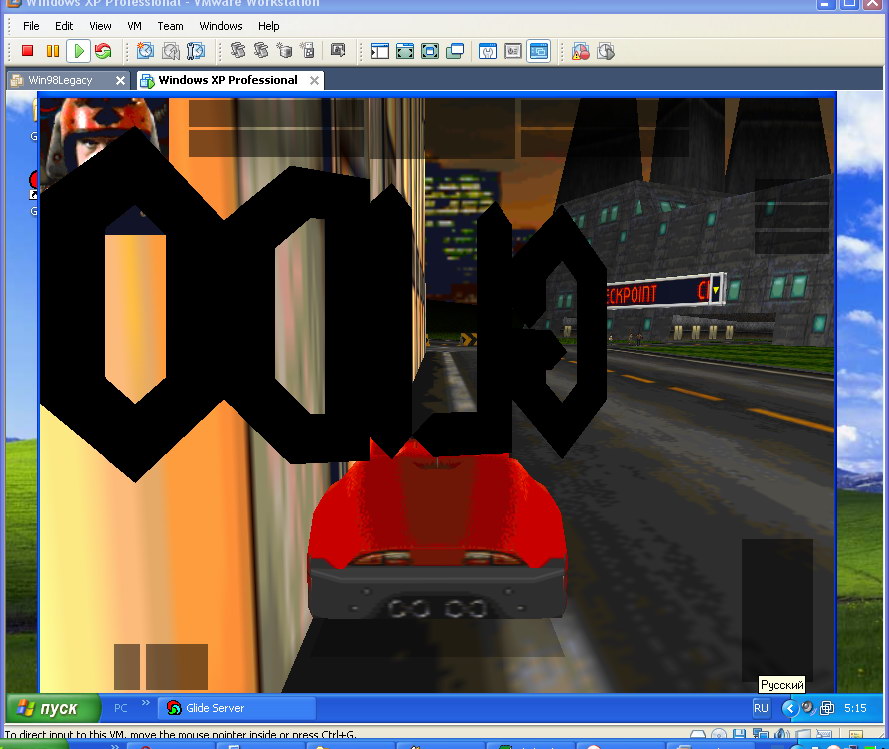889x749 pixels.
Task: Toggle the sidebar panel icon
Action: [x=379, y=52]
